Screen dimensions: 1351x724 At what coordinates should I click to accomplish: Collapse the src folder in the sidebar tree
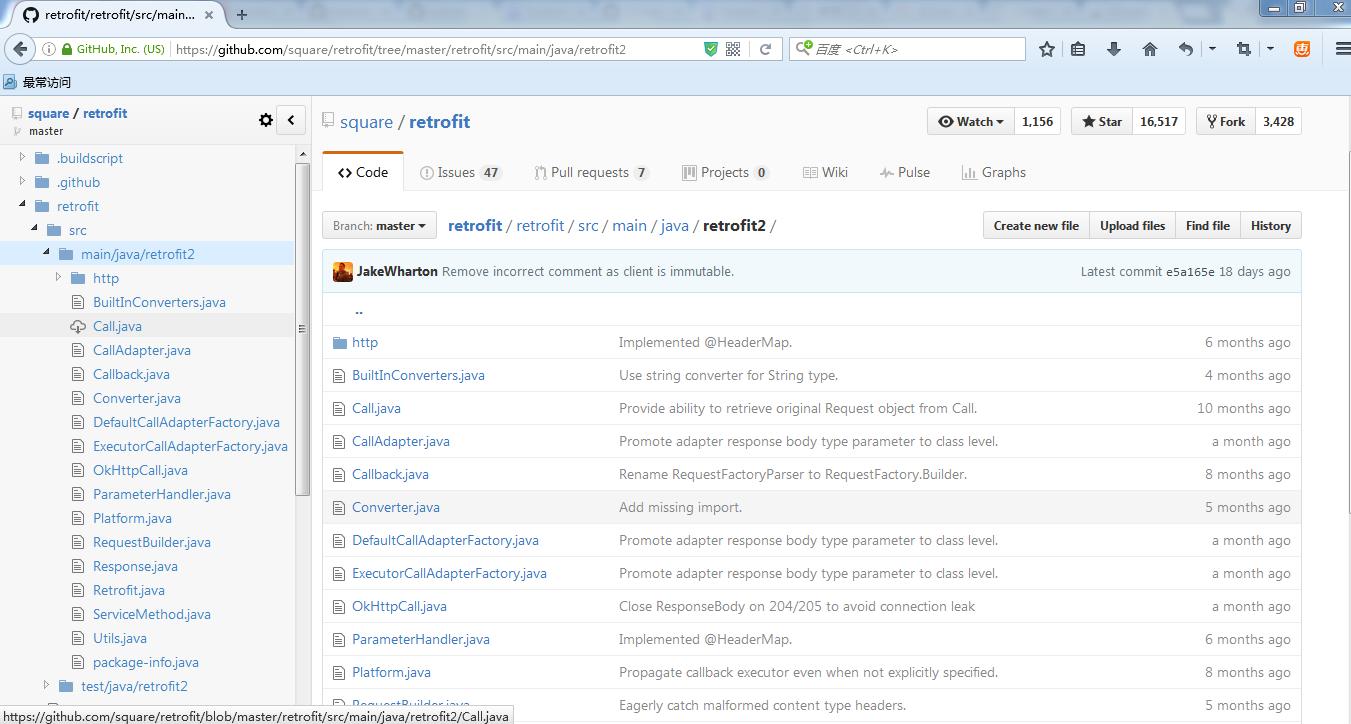(x=34, y=229)
